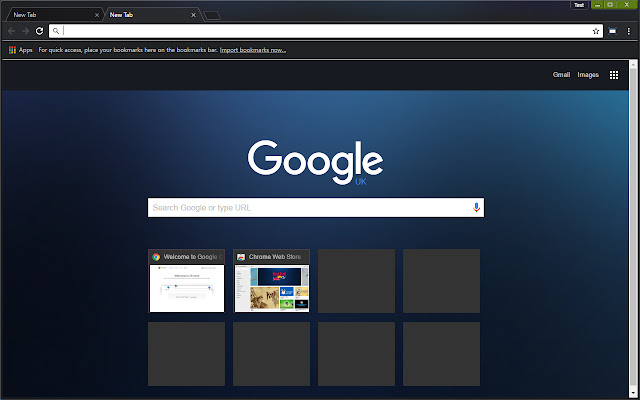Open the Chrome Web Store thumbnail
The image size is (640, 400).
[271, 281]
